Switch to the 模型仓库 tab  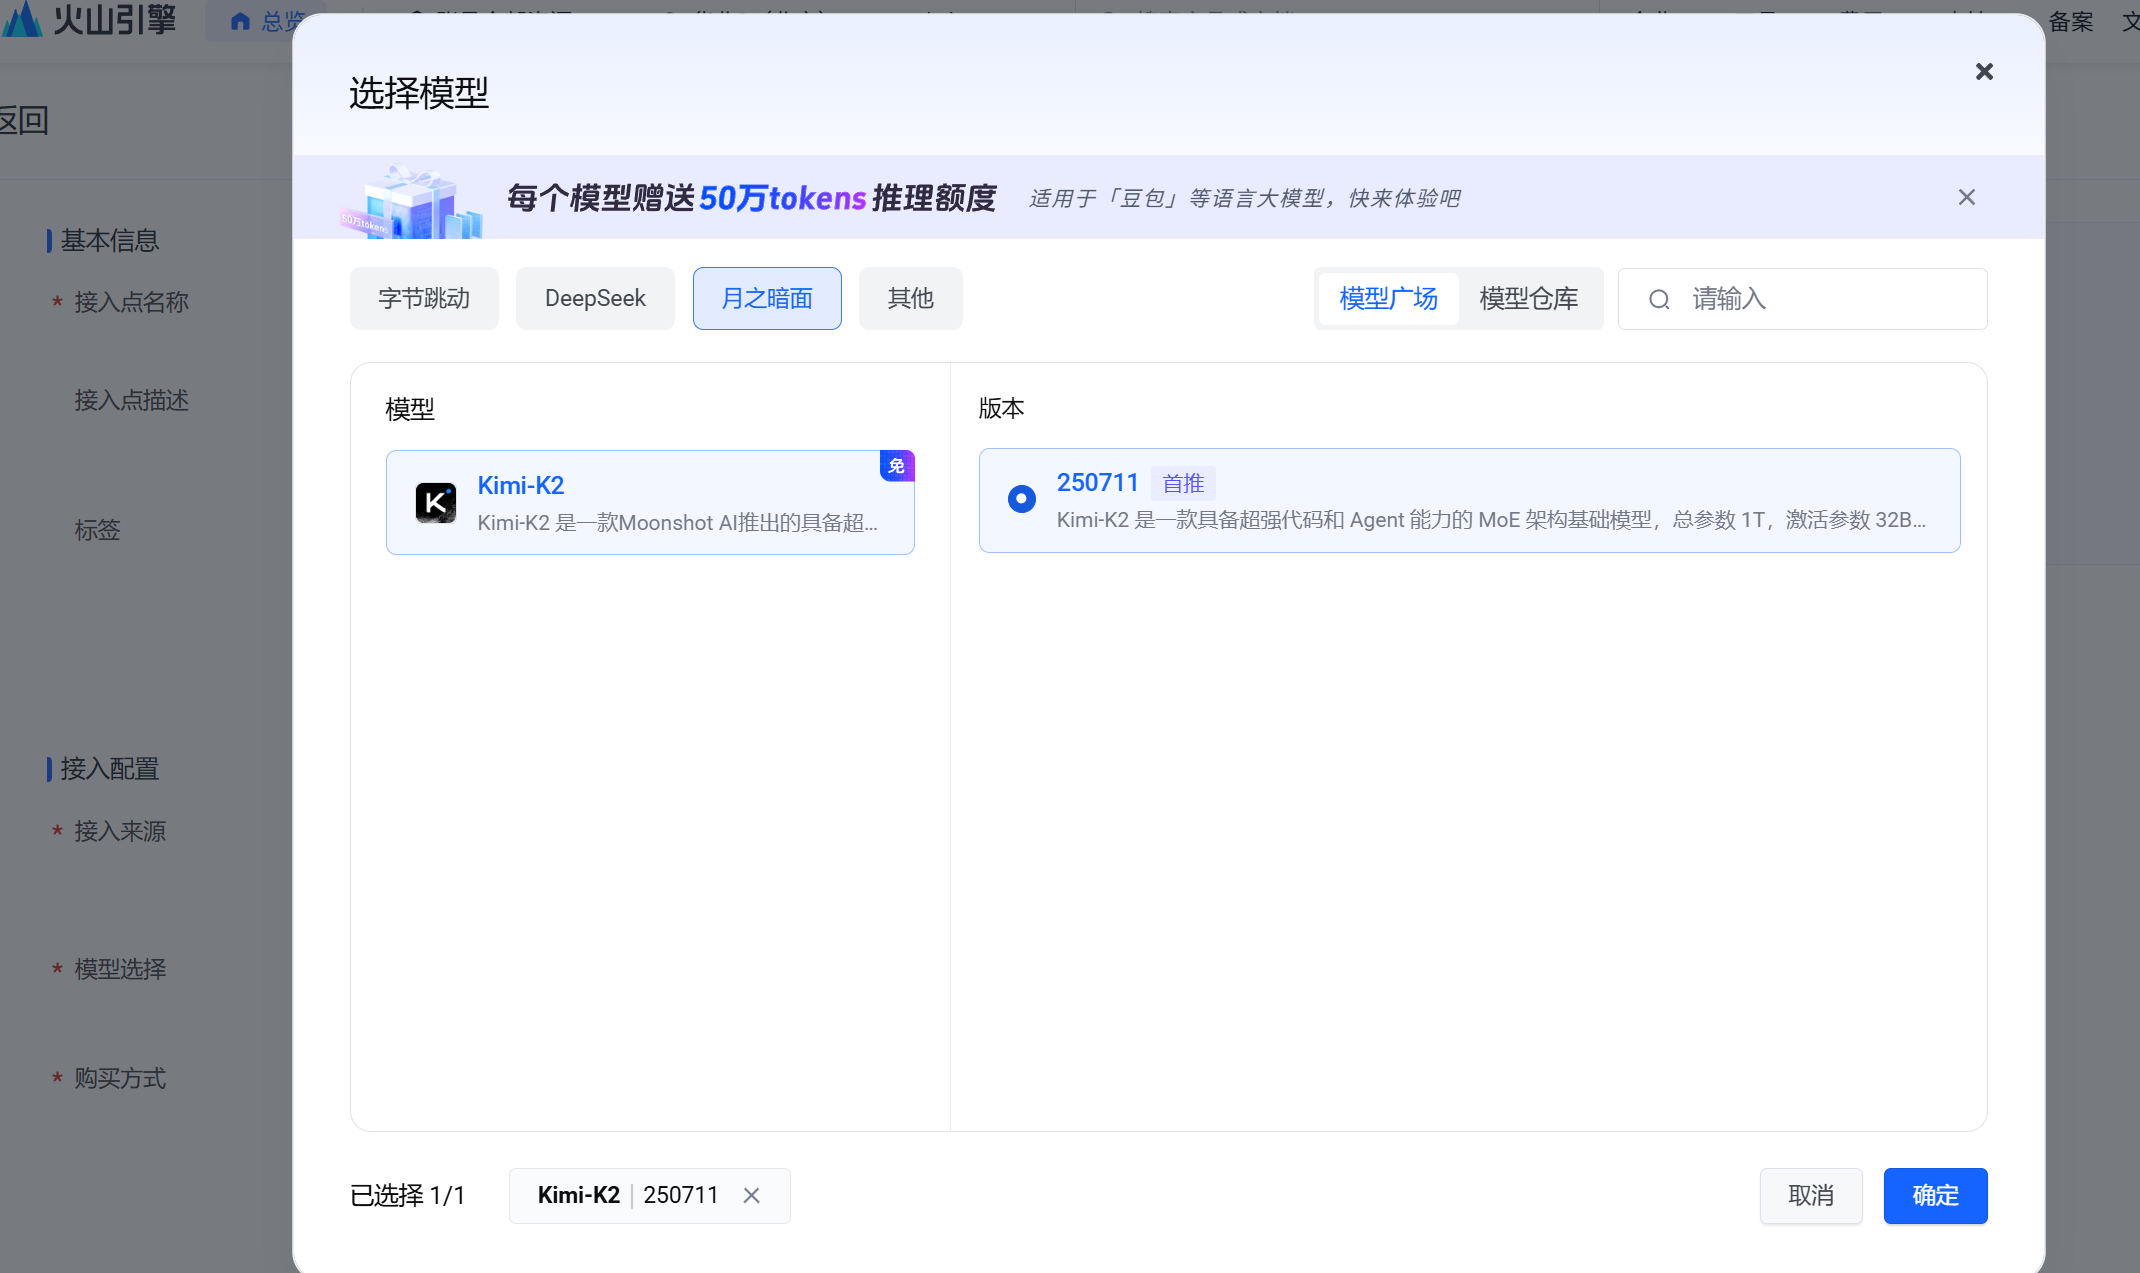coord(1528,298)
